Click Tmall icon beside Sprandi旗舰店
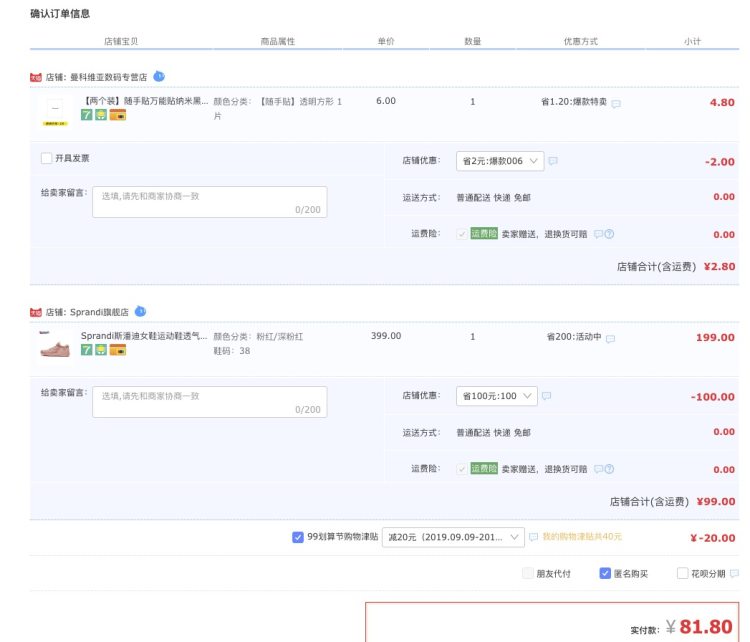 coord(36,312)
